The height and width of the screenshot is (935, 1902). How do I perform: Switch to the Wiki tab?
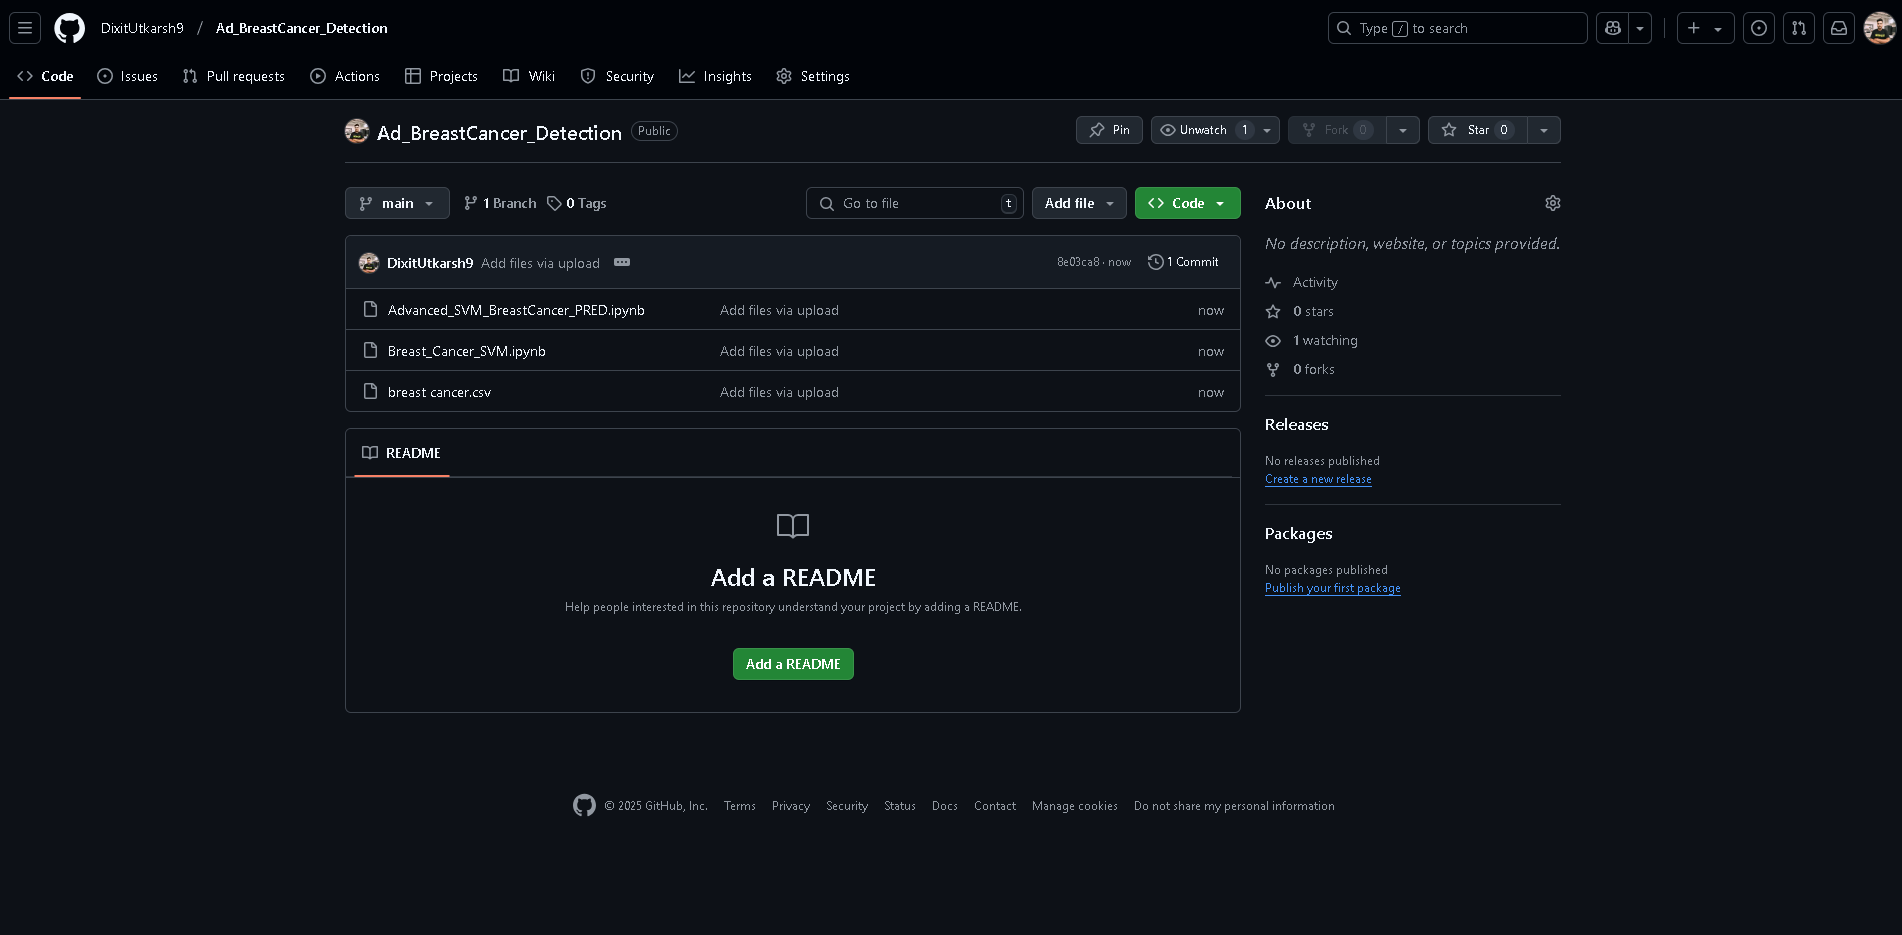click(x=529, y=76)
